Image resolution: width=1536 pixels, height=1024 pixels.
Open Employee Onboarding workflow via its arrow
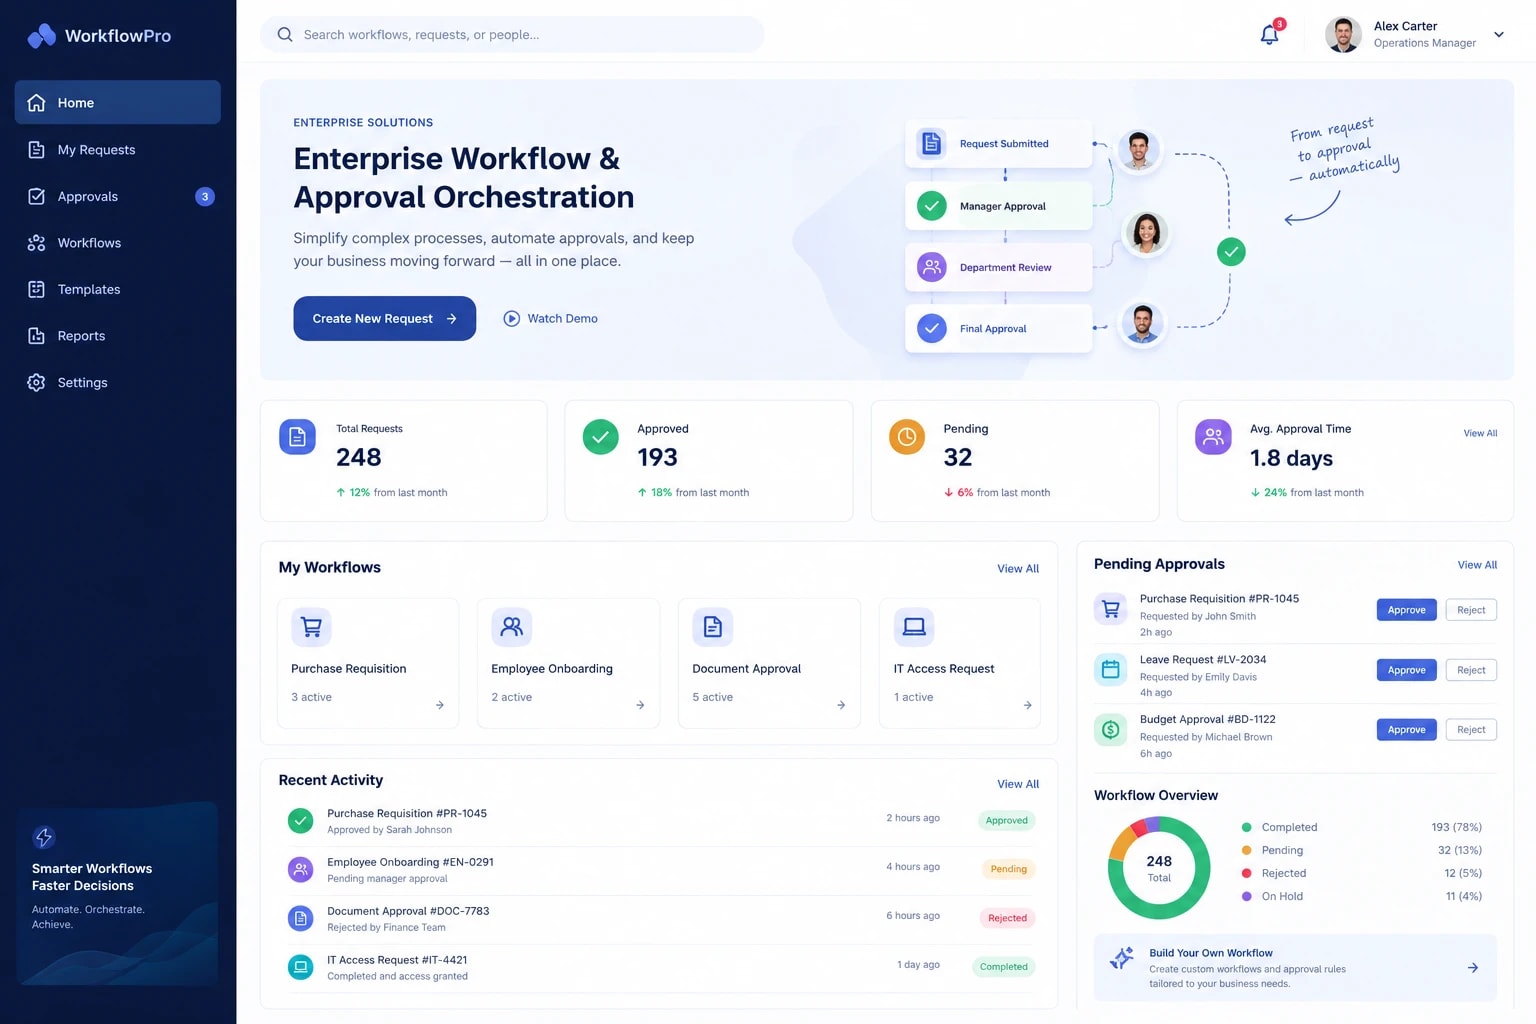(x=640, y=705)
